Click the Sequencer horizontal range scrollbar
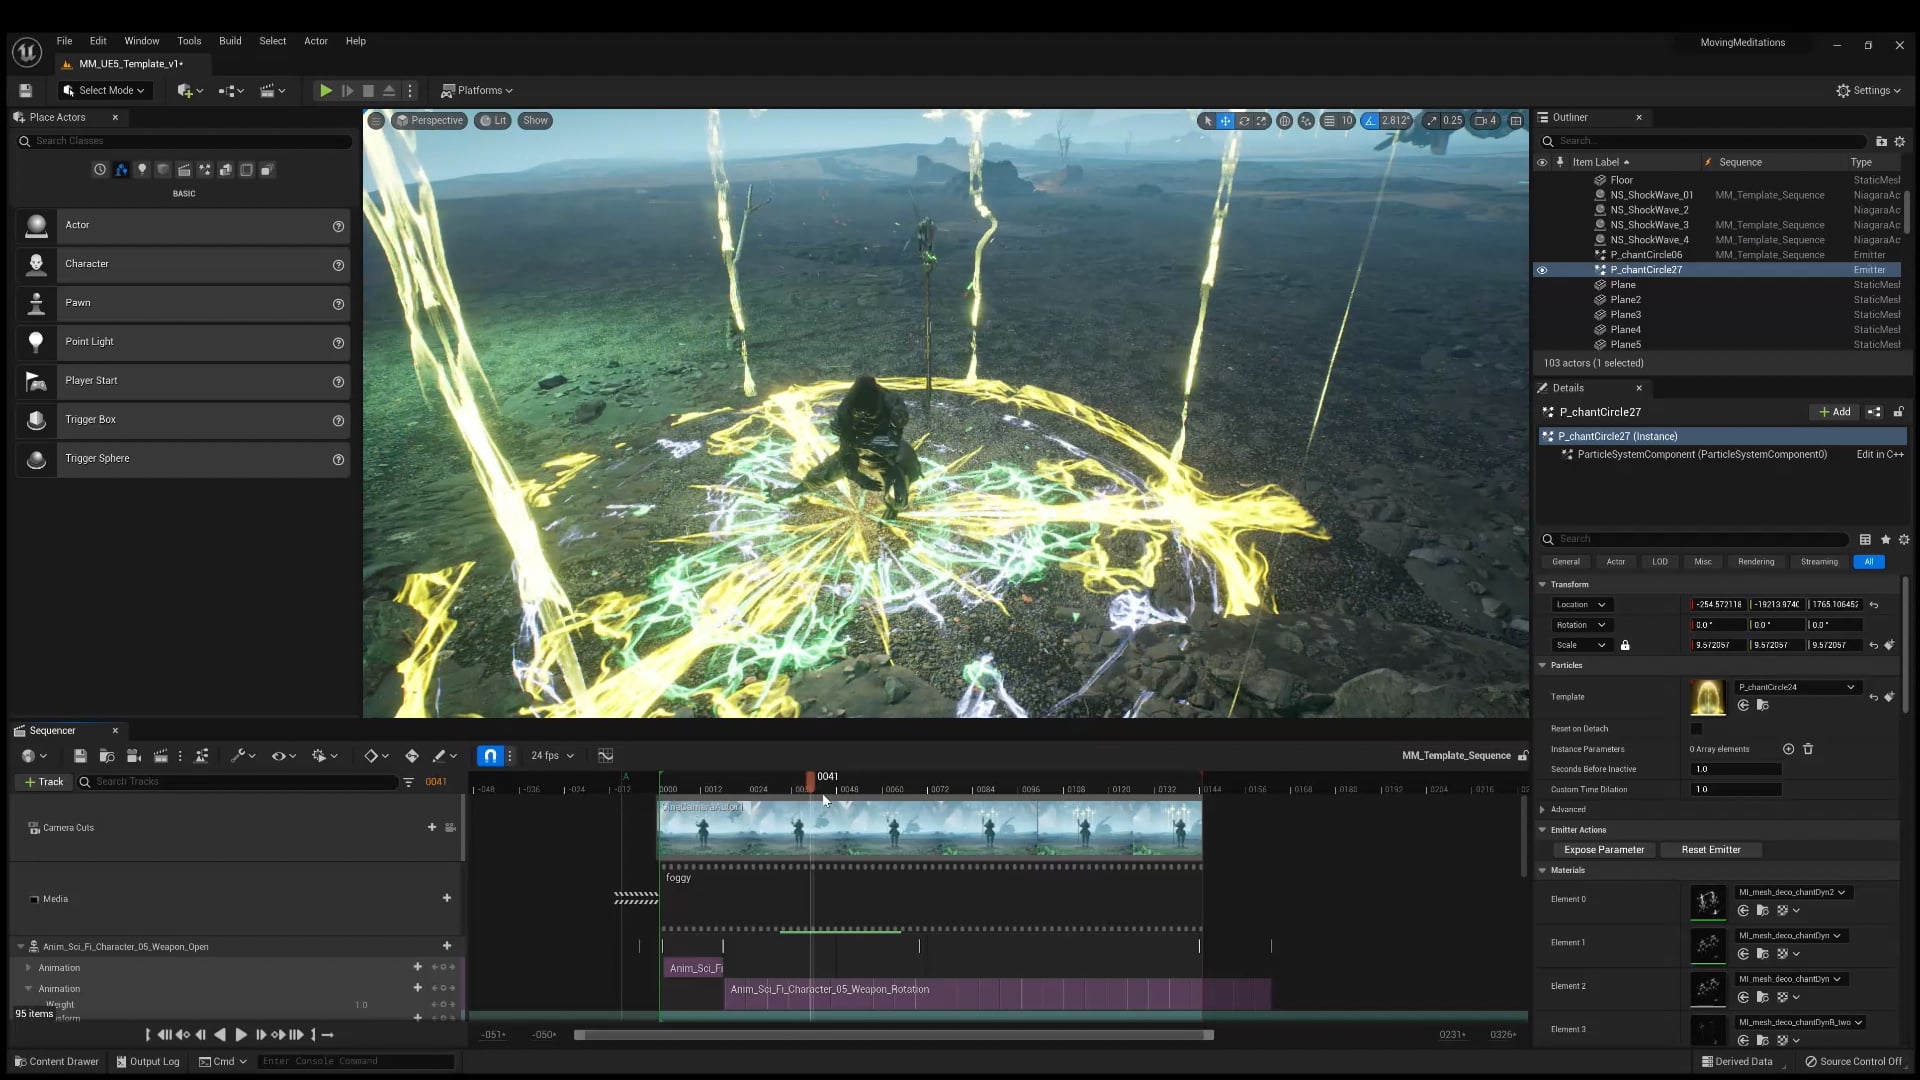Screen dimensions: 1920x1080 [894, 1035]
